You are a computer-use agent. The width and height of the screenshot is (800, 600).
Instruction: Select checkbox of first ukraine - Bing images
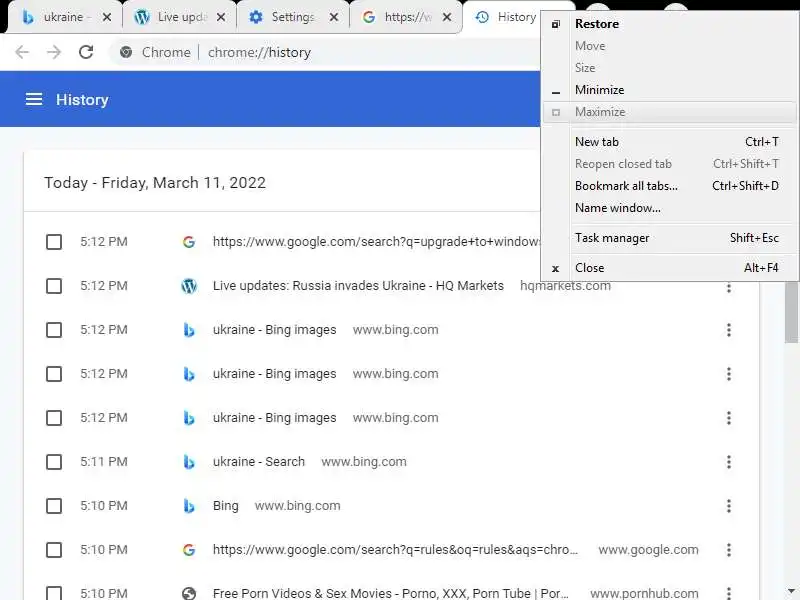[x=54, y=330]
